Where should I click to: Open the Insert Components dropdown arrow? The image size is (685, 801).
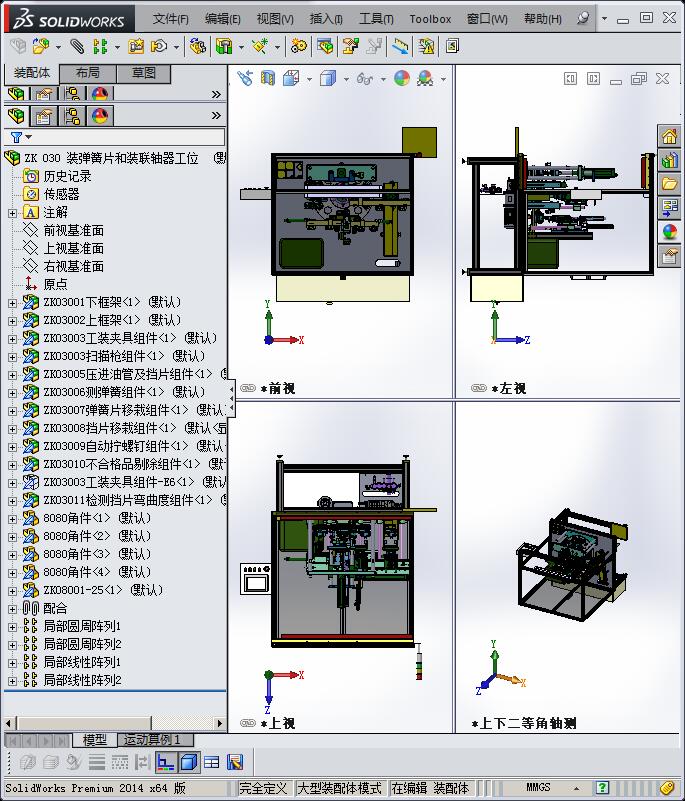click(x=58, y=47)
